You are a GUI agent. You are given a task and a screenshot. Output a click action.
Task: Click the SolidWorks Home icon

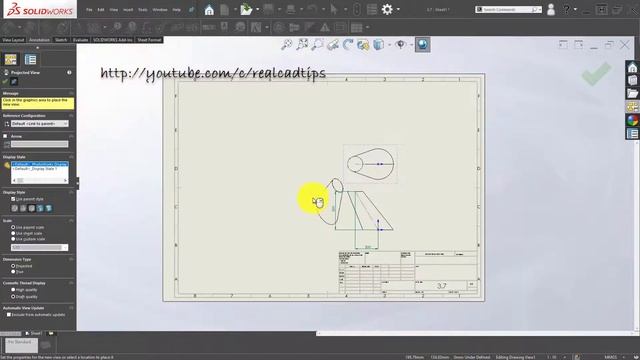209,9
